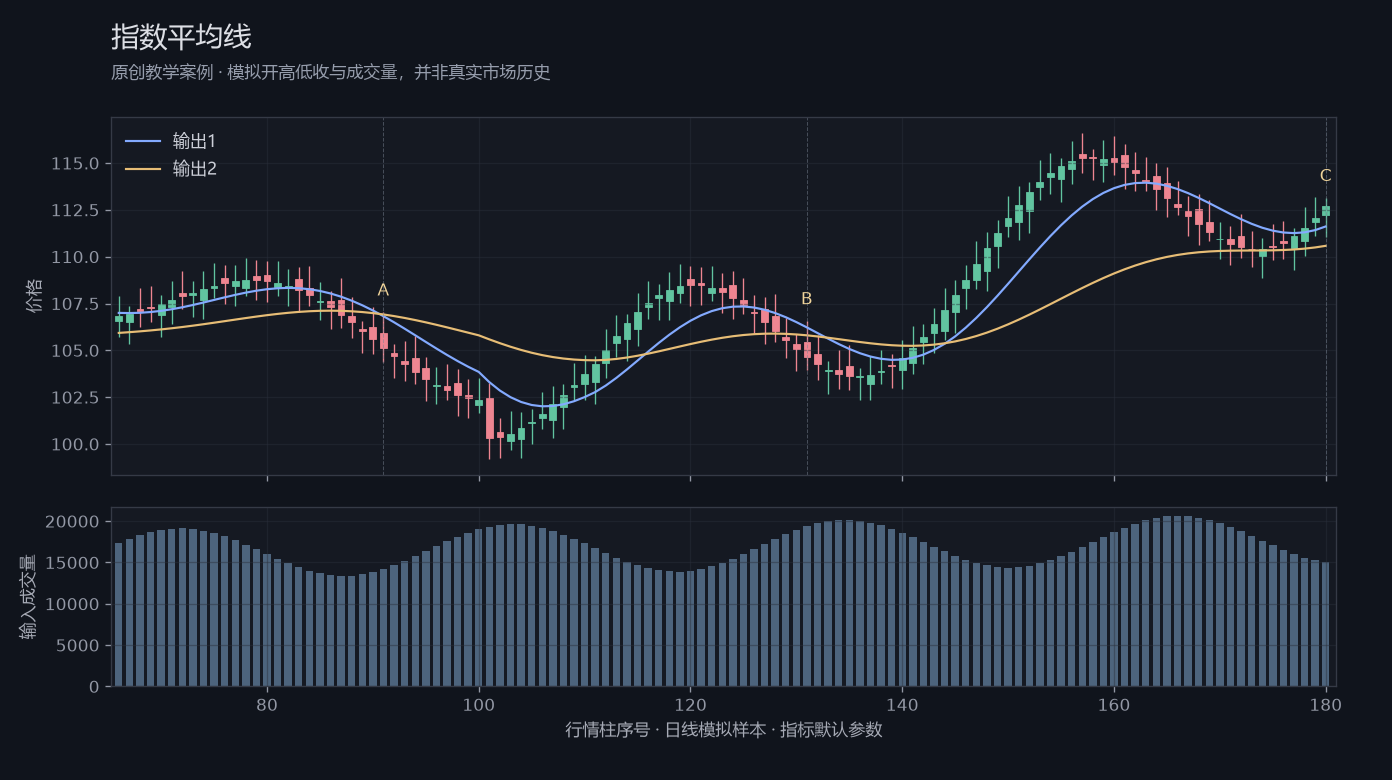Click price axis tick 102.5
The width and height of the screenshot is (1392, 780).
[x=75, y=398]
